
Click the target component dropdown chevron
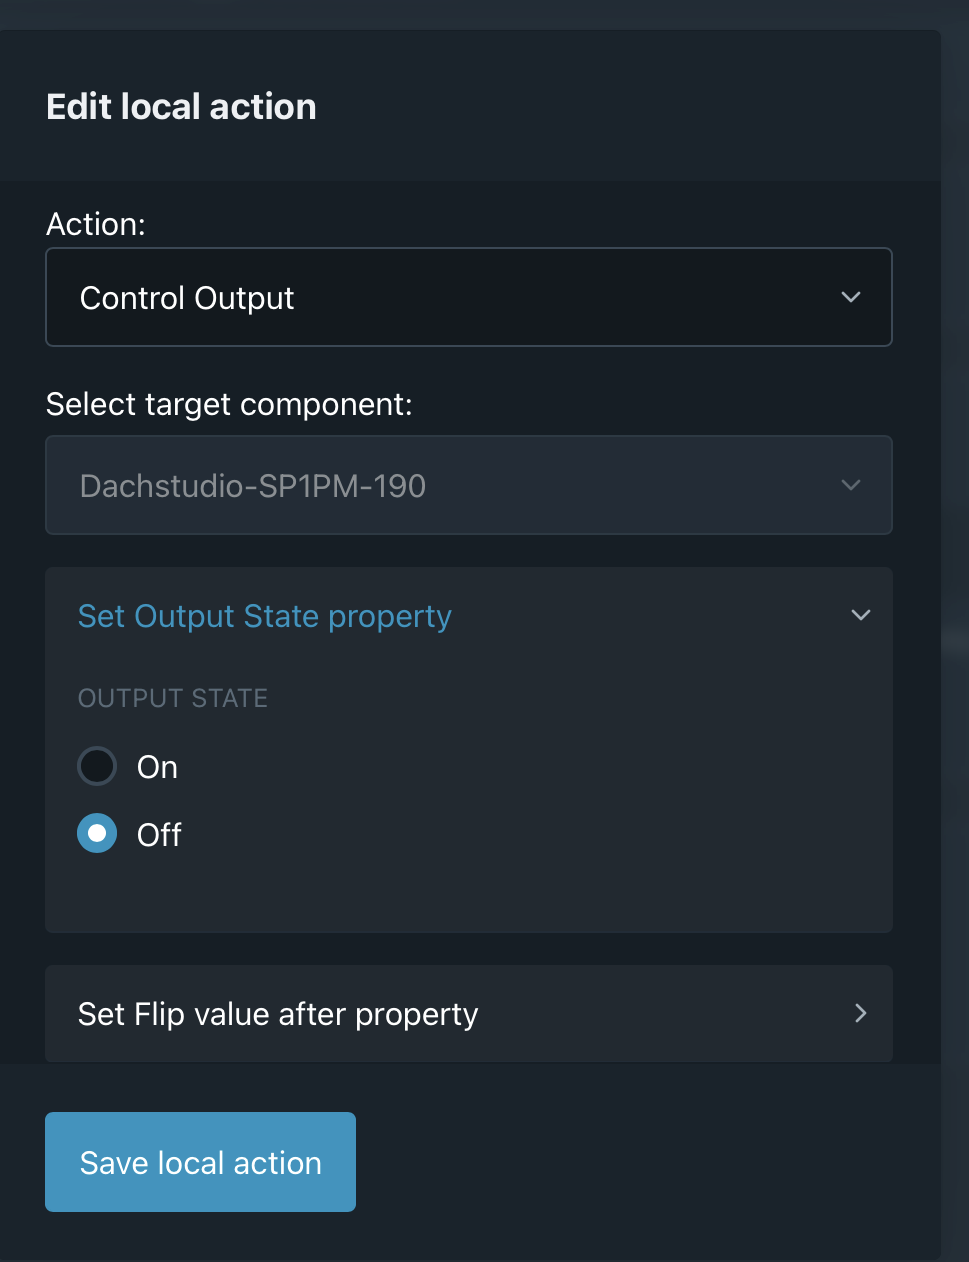851,485
